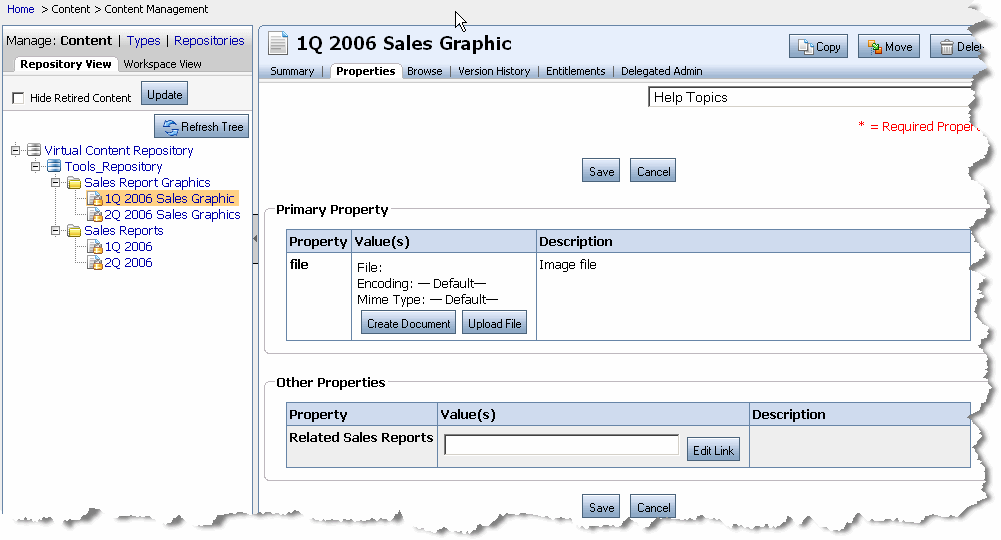
Task: Refresh the repository tree
Action: tap(201, 127)
